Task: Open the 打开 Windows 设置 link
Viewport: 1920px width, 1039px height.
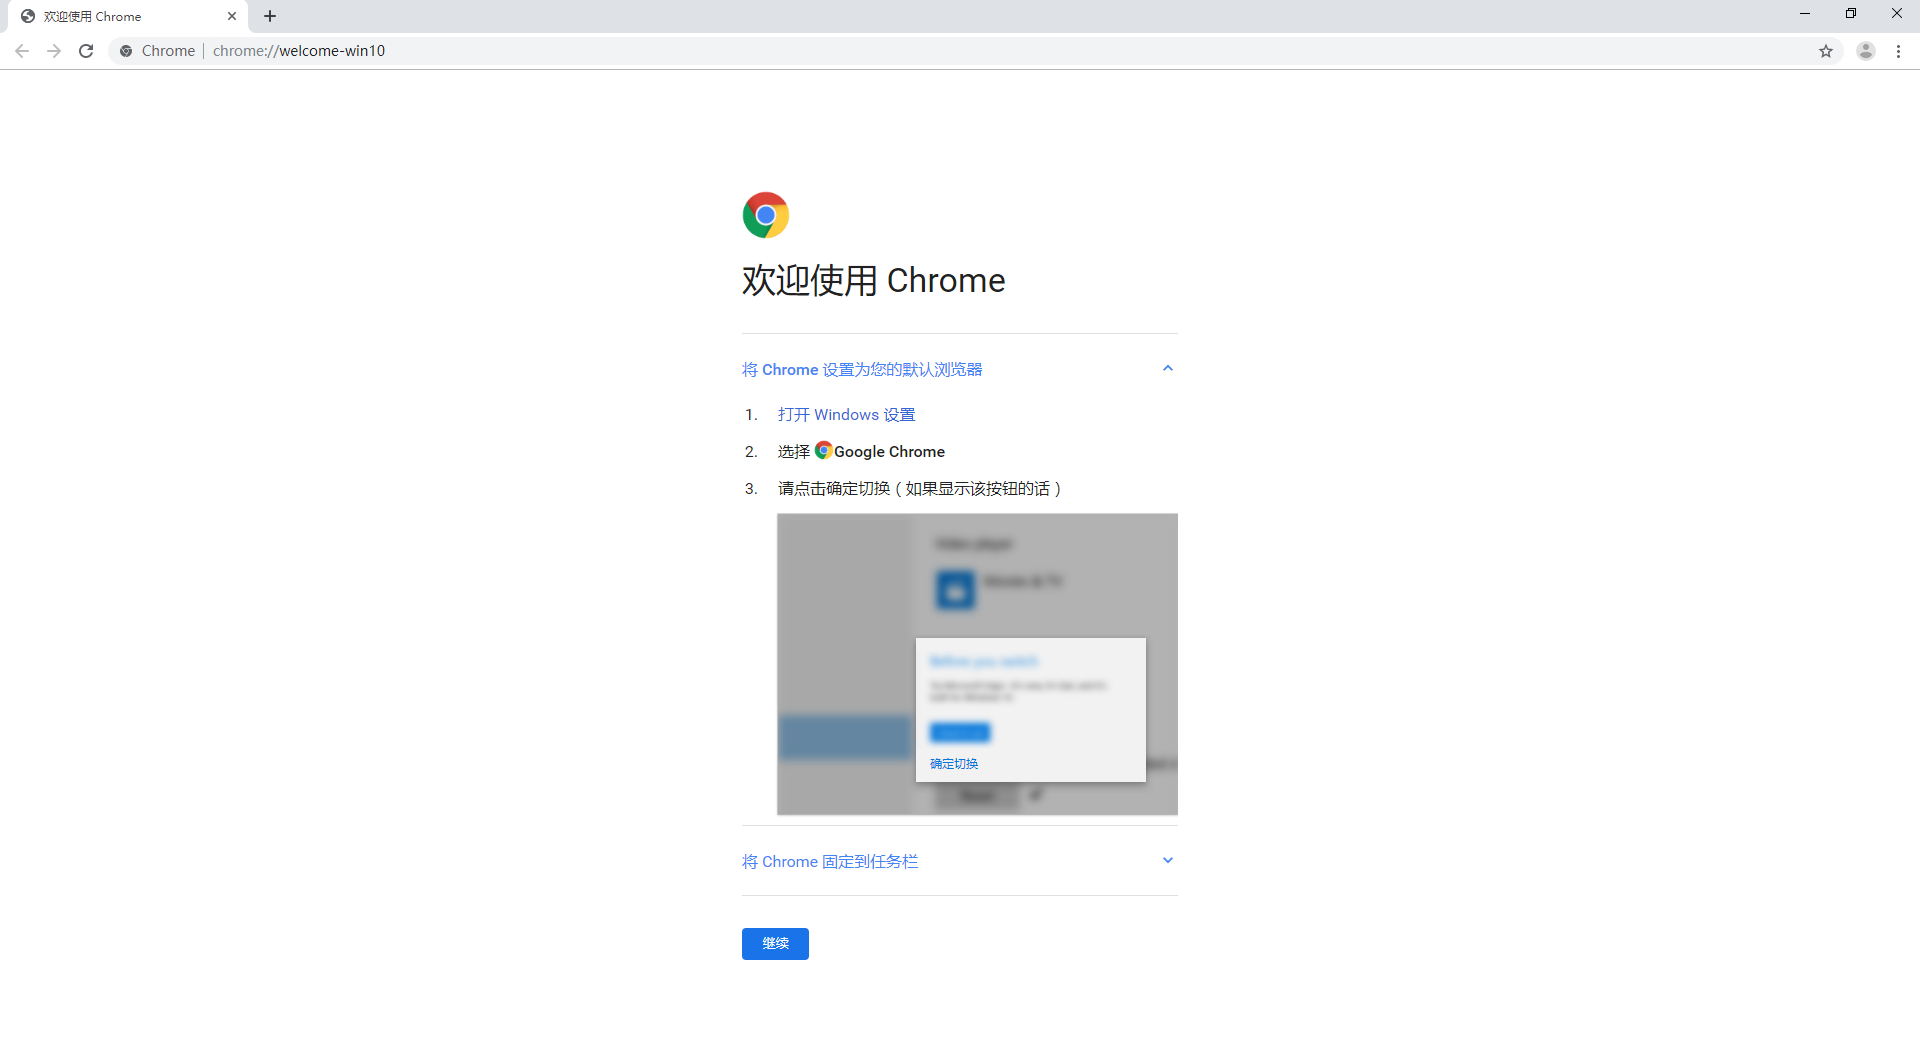Action: point(846,415)
